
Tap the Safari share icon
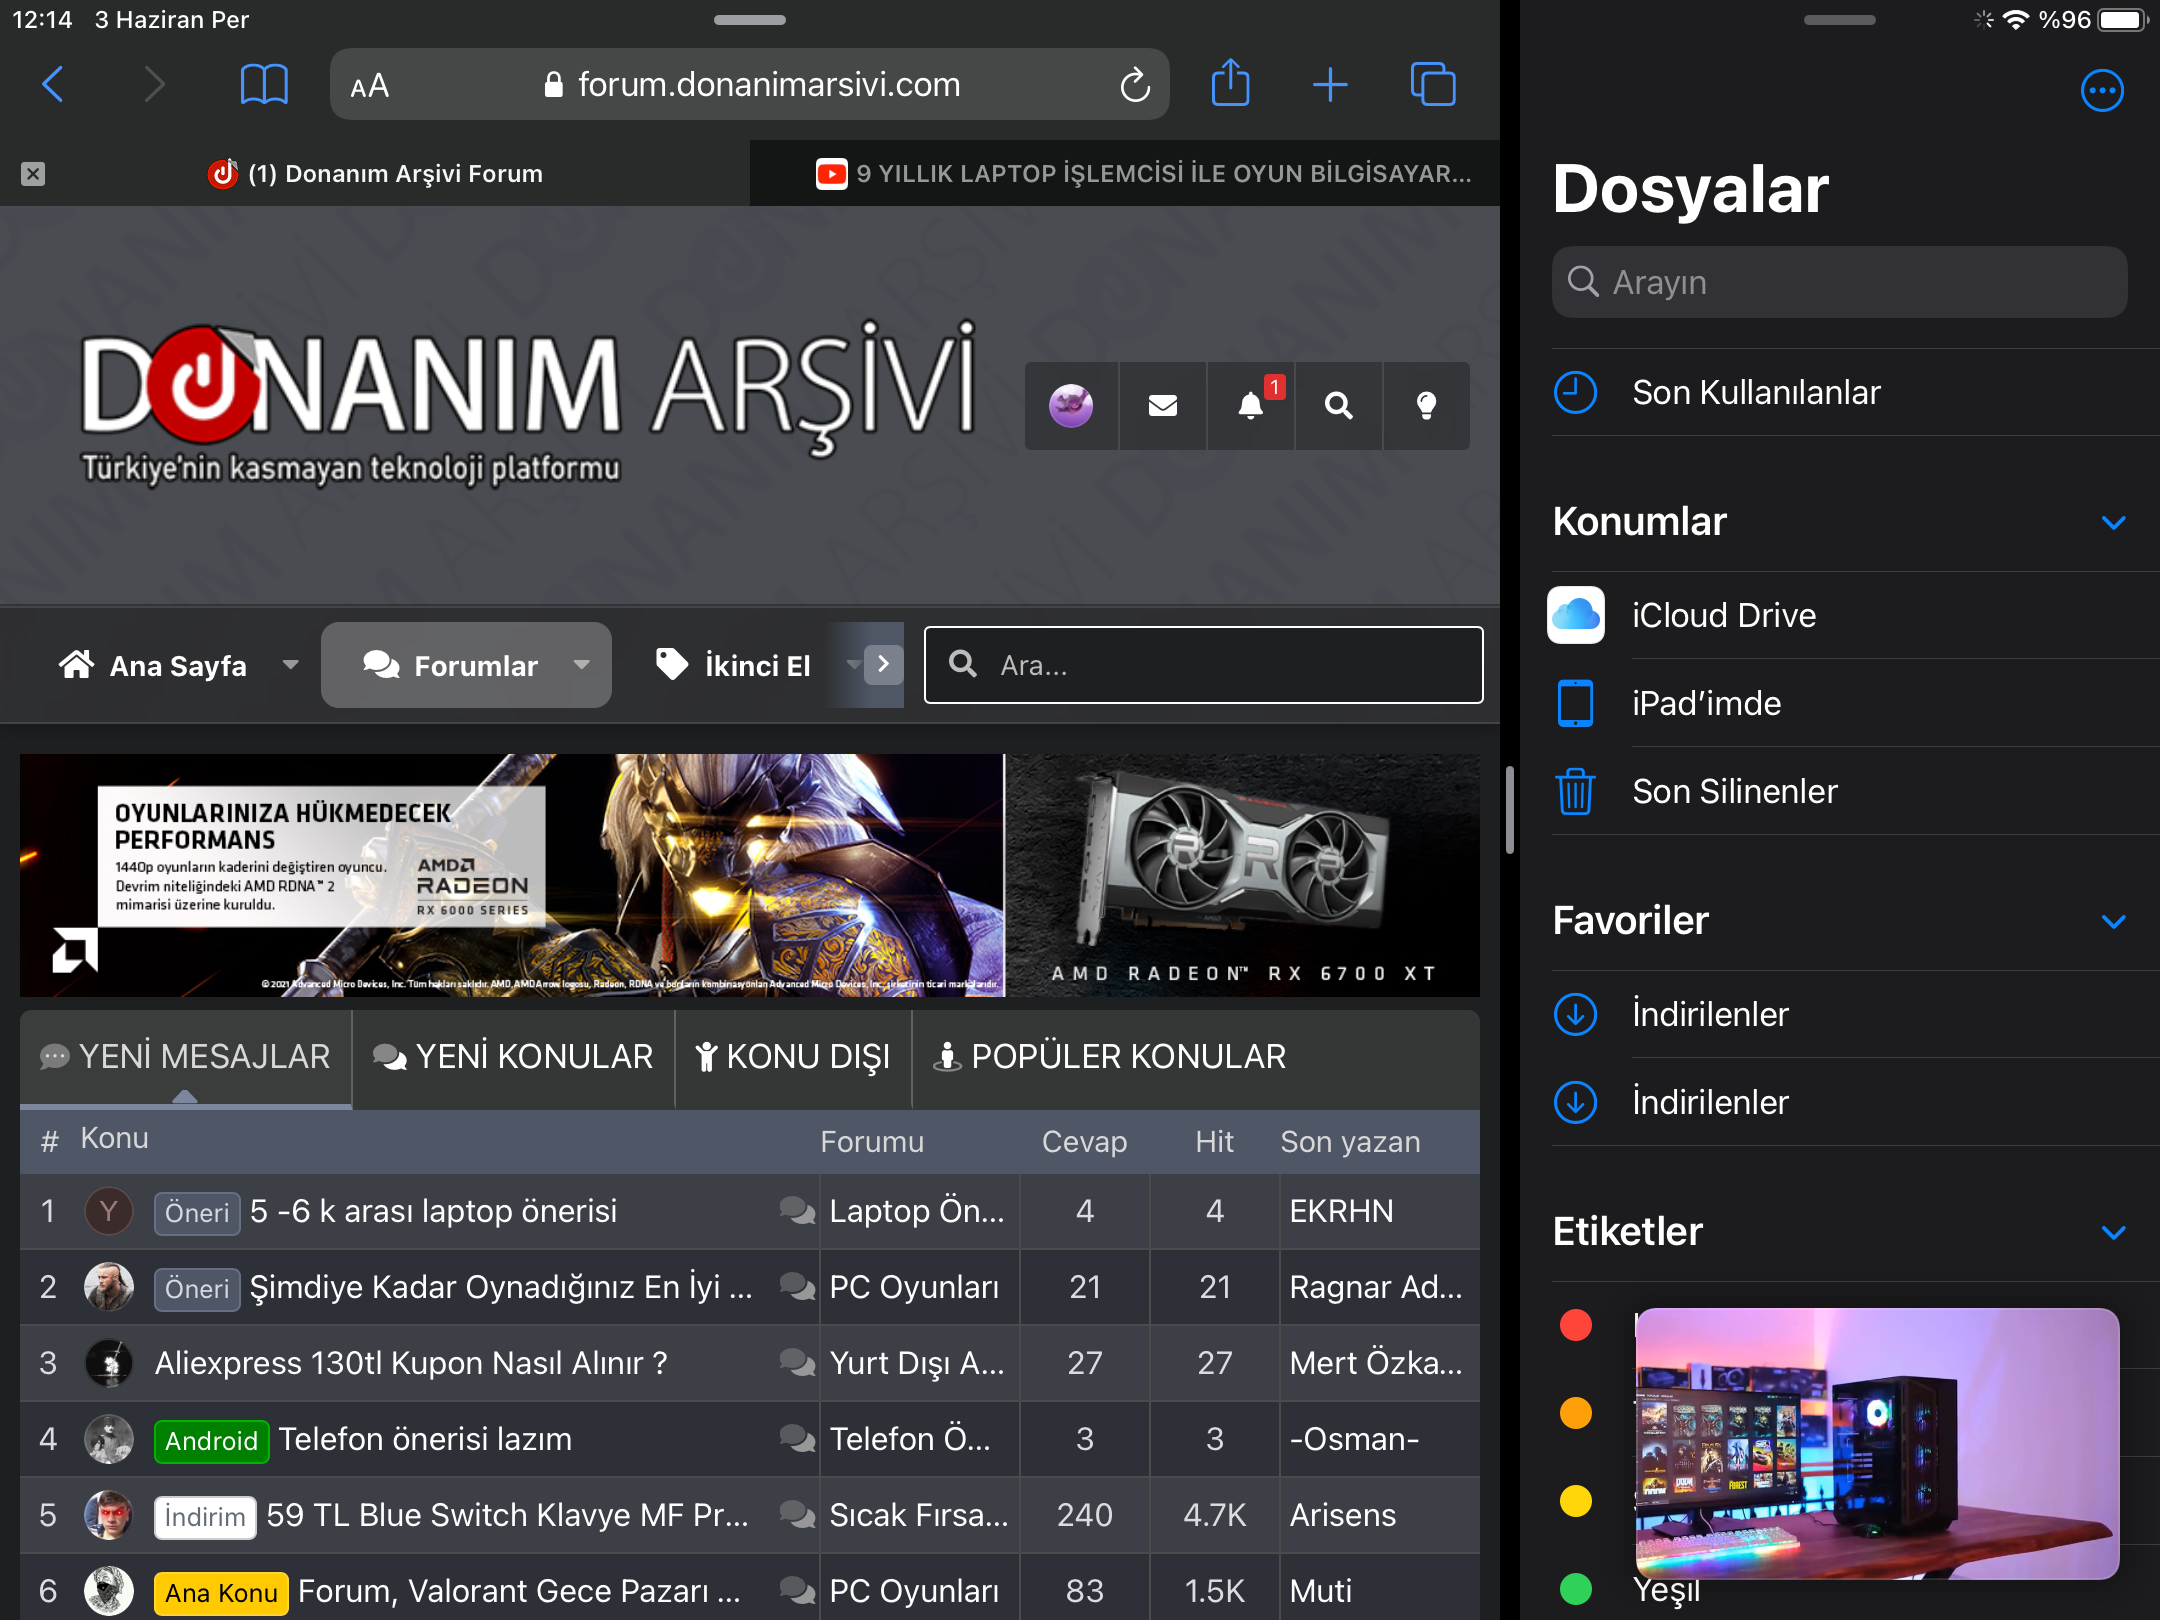(x=1230, y=84)
